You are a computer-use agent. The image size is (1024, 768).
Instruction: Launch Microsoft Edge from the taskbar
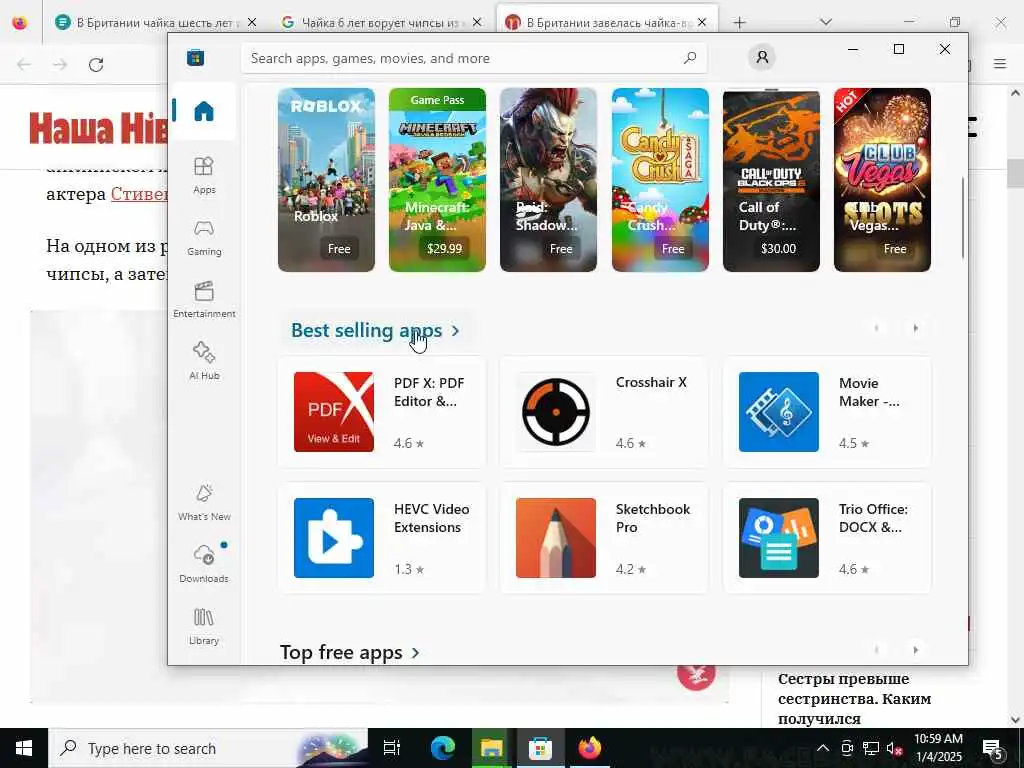(x=442, y=748)
